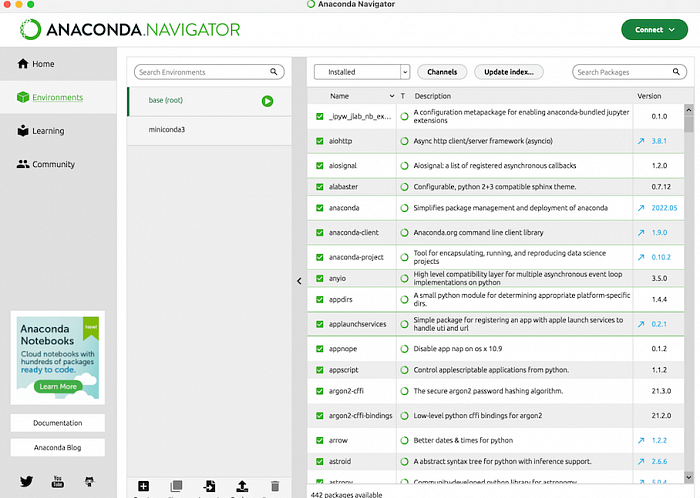Click the type circle icon for appscript

click(x=404, y=370)
